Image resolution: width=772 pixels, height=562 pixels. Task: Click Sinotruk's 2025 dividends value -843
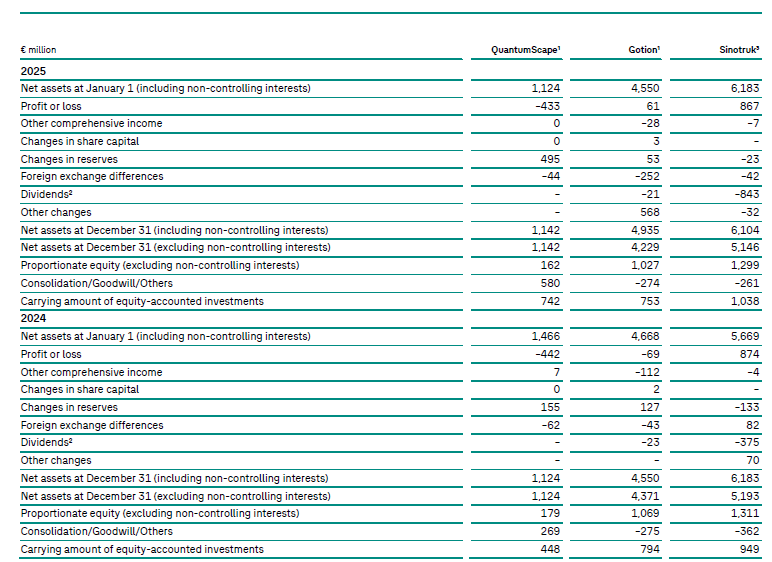(x=748, y=194)
